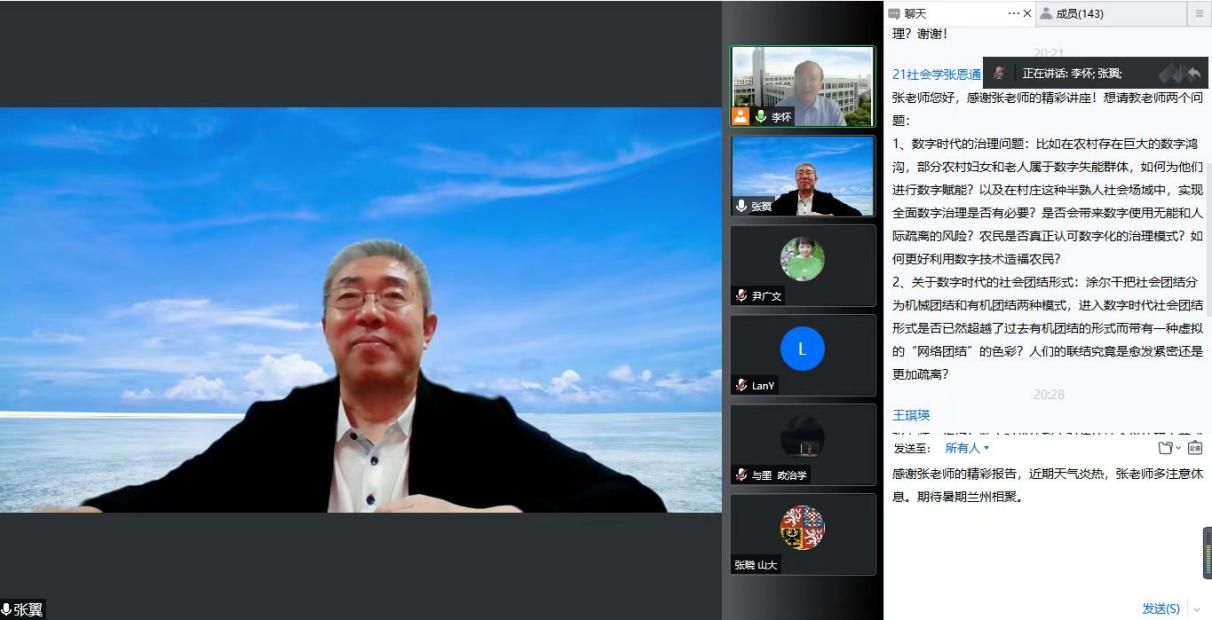1212x620 pixels.
Task: Click the green microphone on 李怀's tile
Action: [761, 117]
